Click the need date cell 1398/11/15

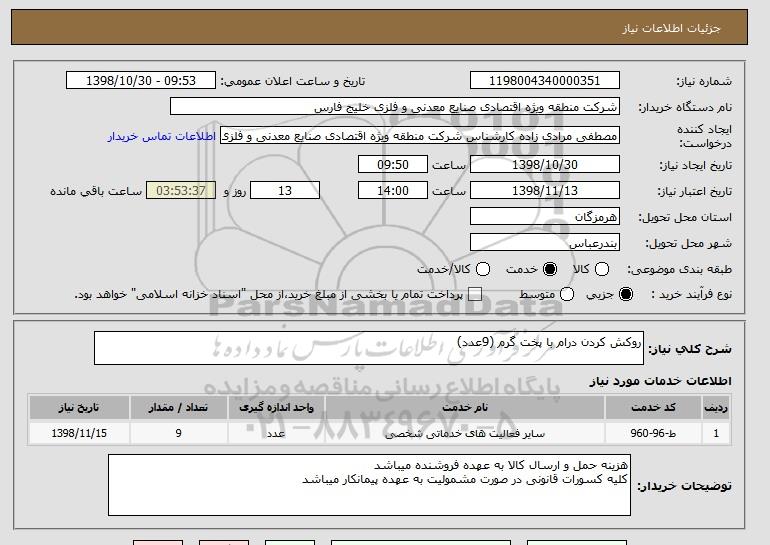click(x=79, y=433)
